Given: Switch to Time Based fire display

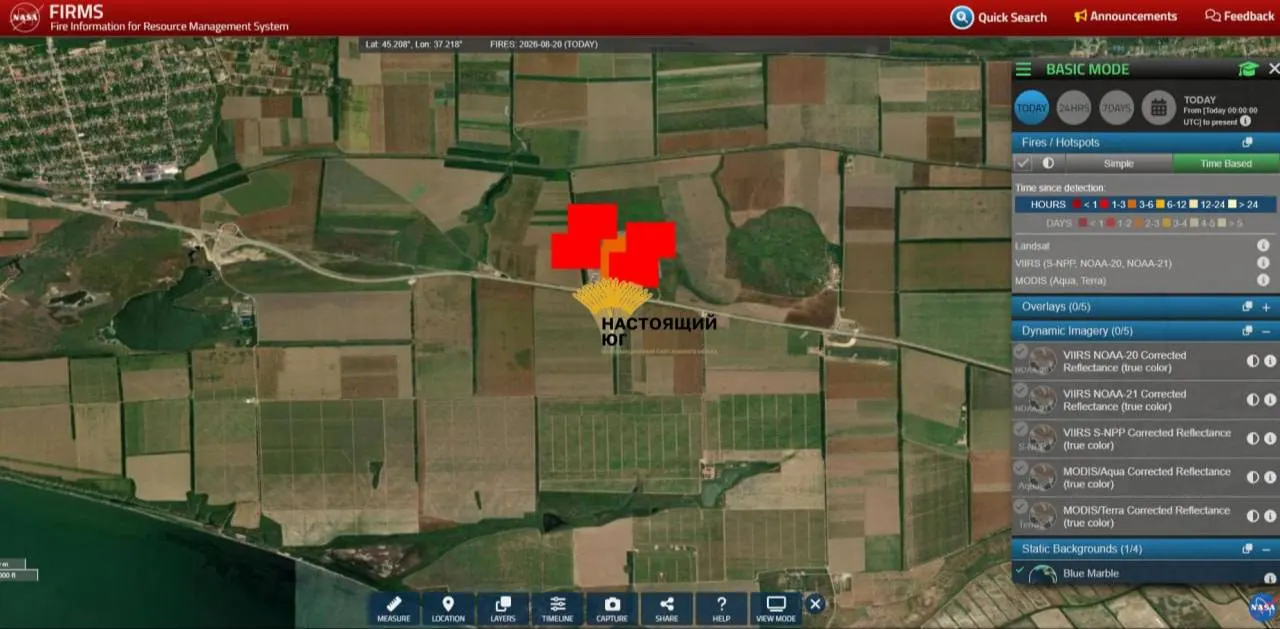Looking at the screenshot, I should coord(1226,163).
